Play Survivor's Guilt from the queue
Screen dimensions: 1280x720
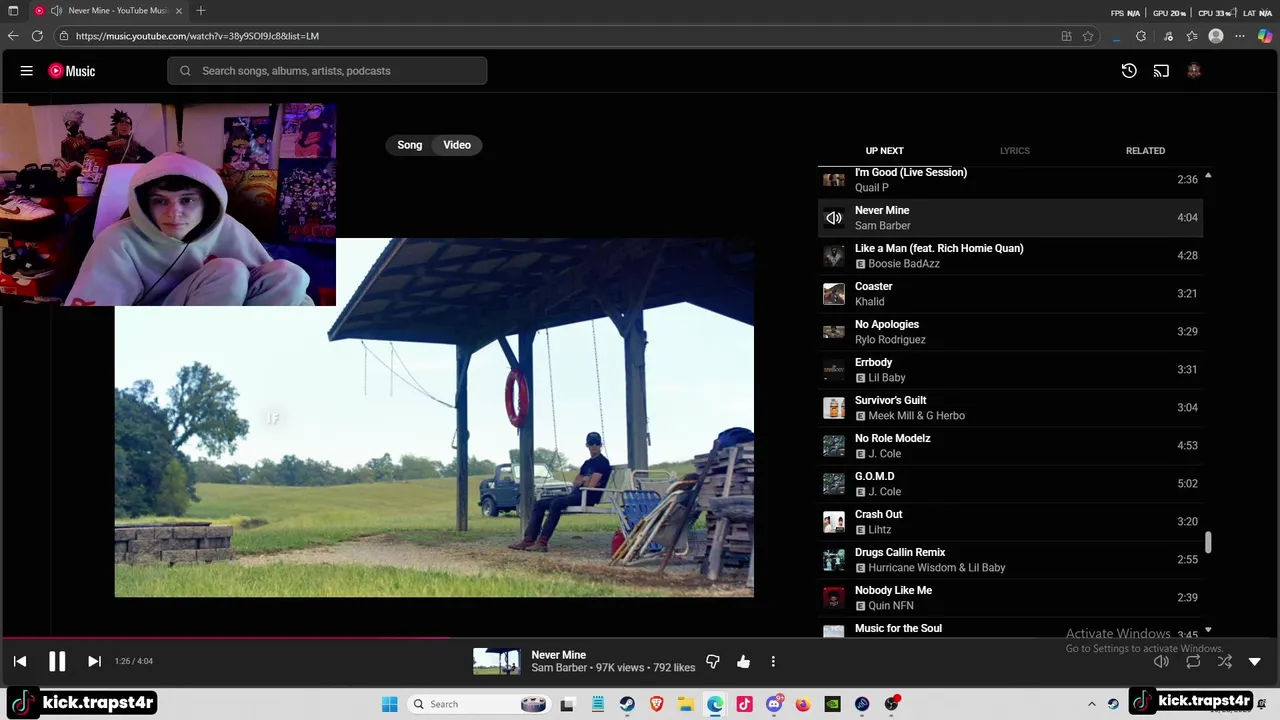click(1010, 408)
